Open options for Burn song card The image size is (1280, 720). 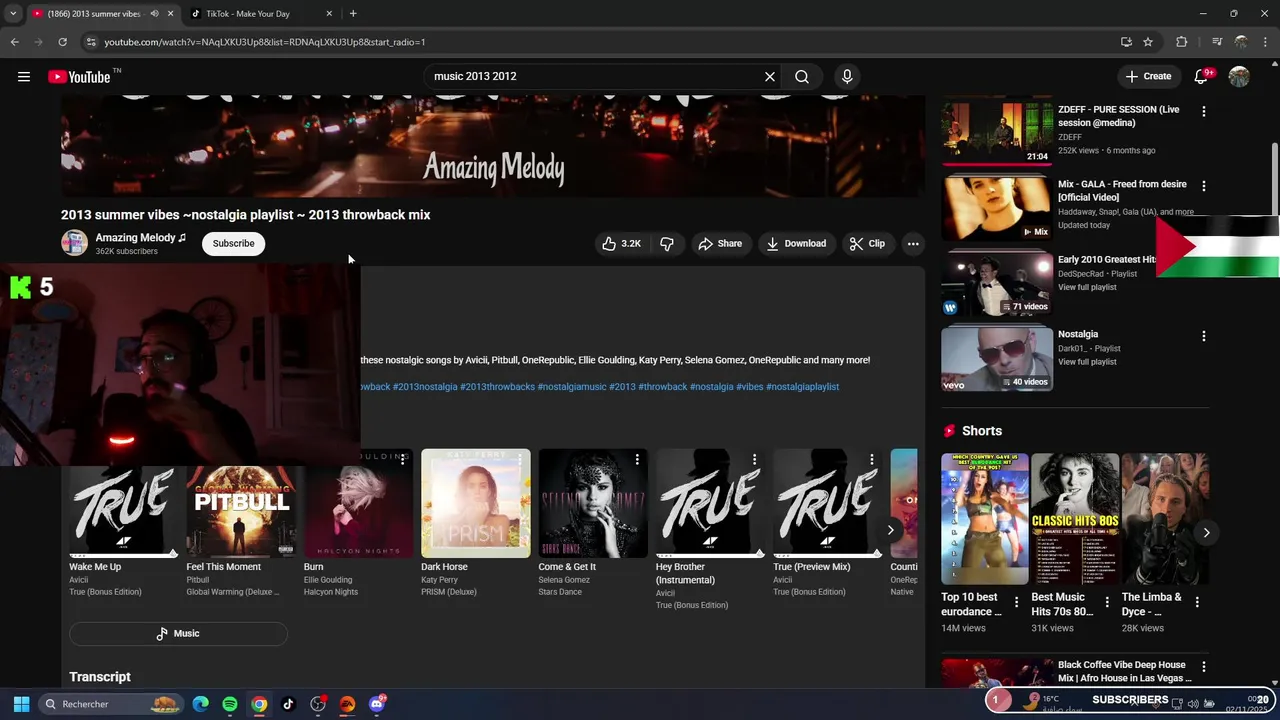(x=402, y=459)
